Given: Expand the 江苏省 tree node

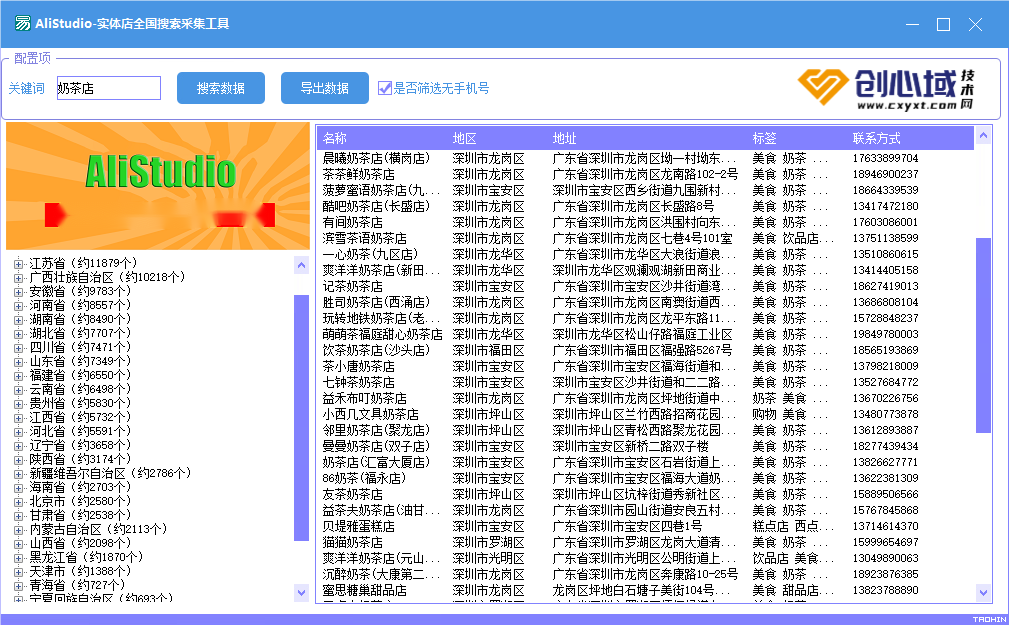Looking at the screenshot, I should point(18,263).
